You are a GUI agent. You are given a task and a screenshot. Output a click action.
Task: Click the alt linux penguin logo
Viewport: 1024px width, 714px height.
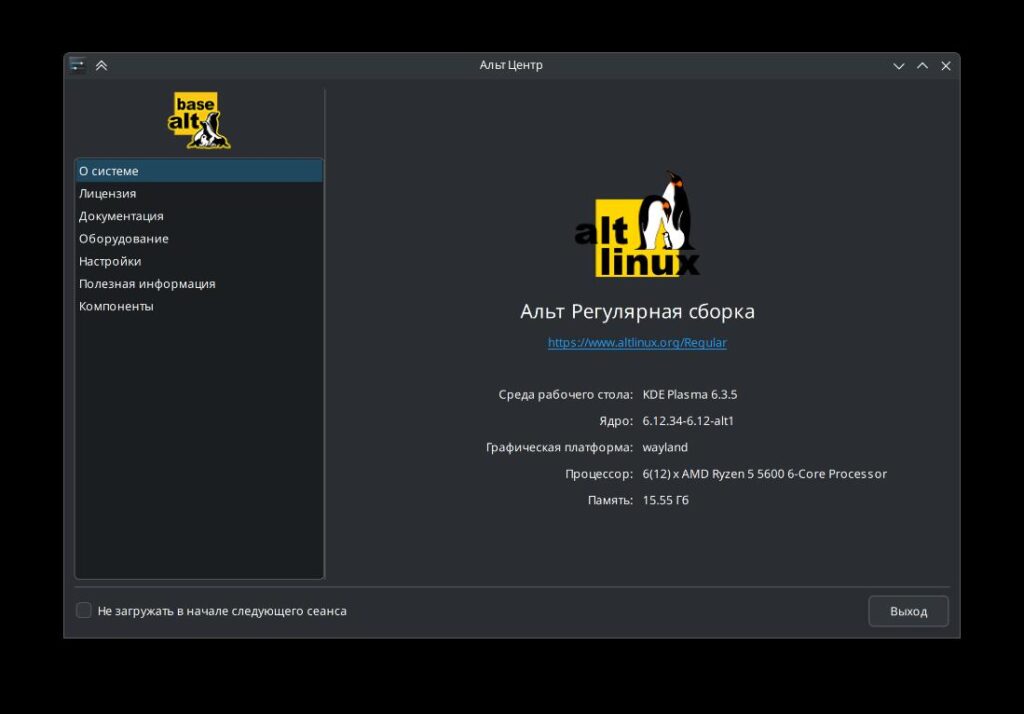point(637,223)
